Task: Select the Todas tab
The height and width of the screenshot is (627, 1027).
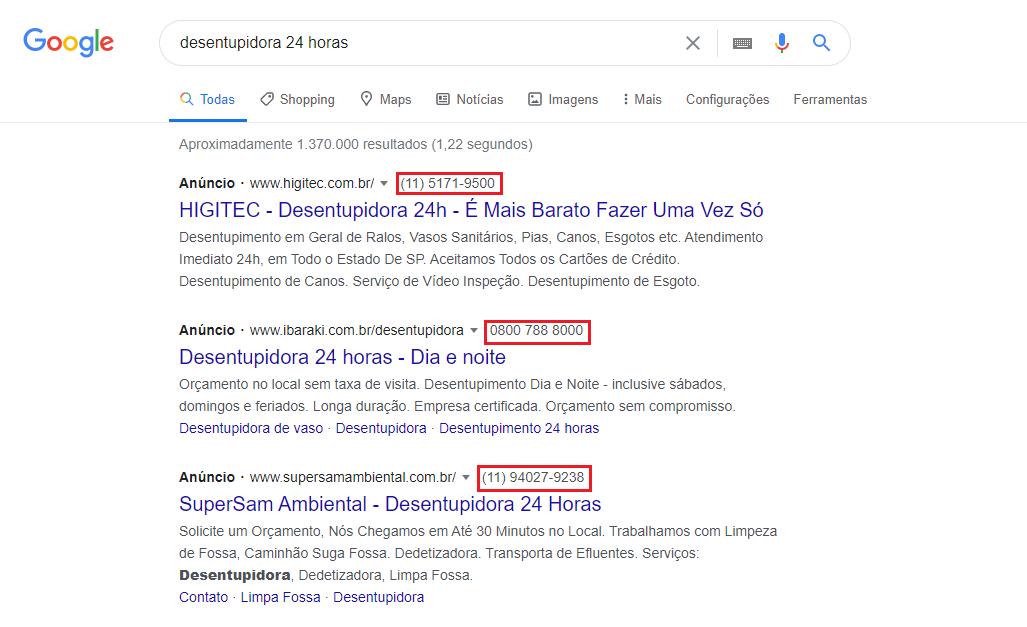Action: 208,100
